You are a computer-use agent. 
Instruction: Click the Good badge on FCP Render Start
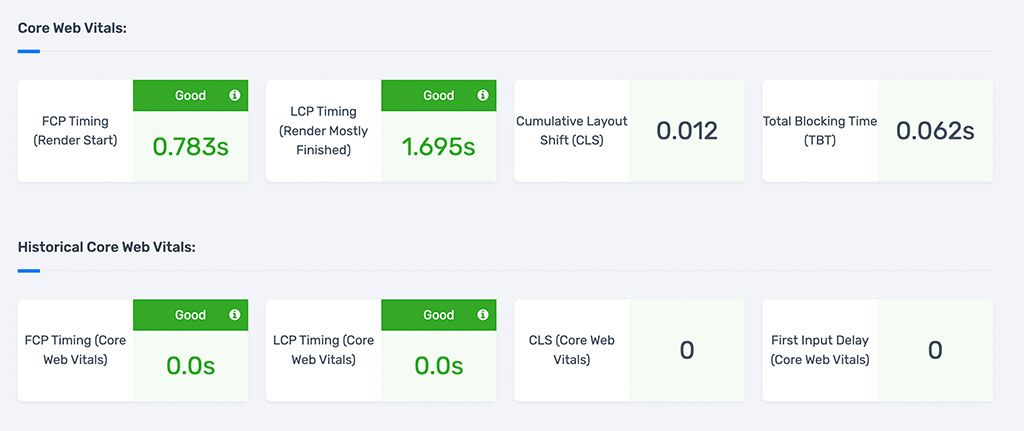(190, 96)
